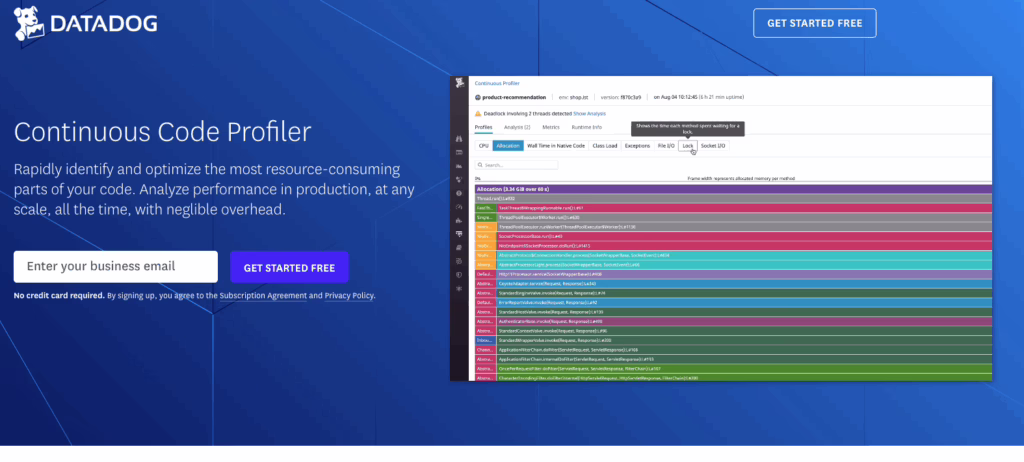Click the service icon next to product-recommendation

pyautogui.click(x=478, y=97)
